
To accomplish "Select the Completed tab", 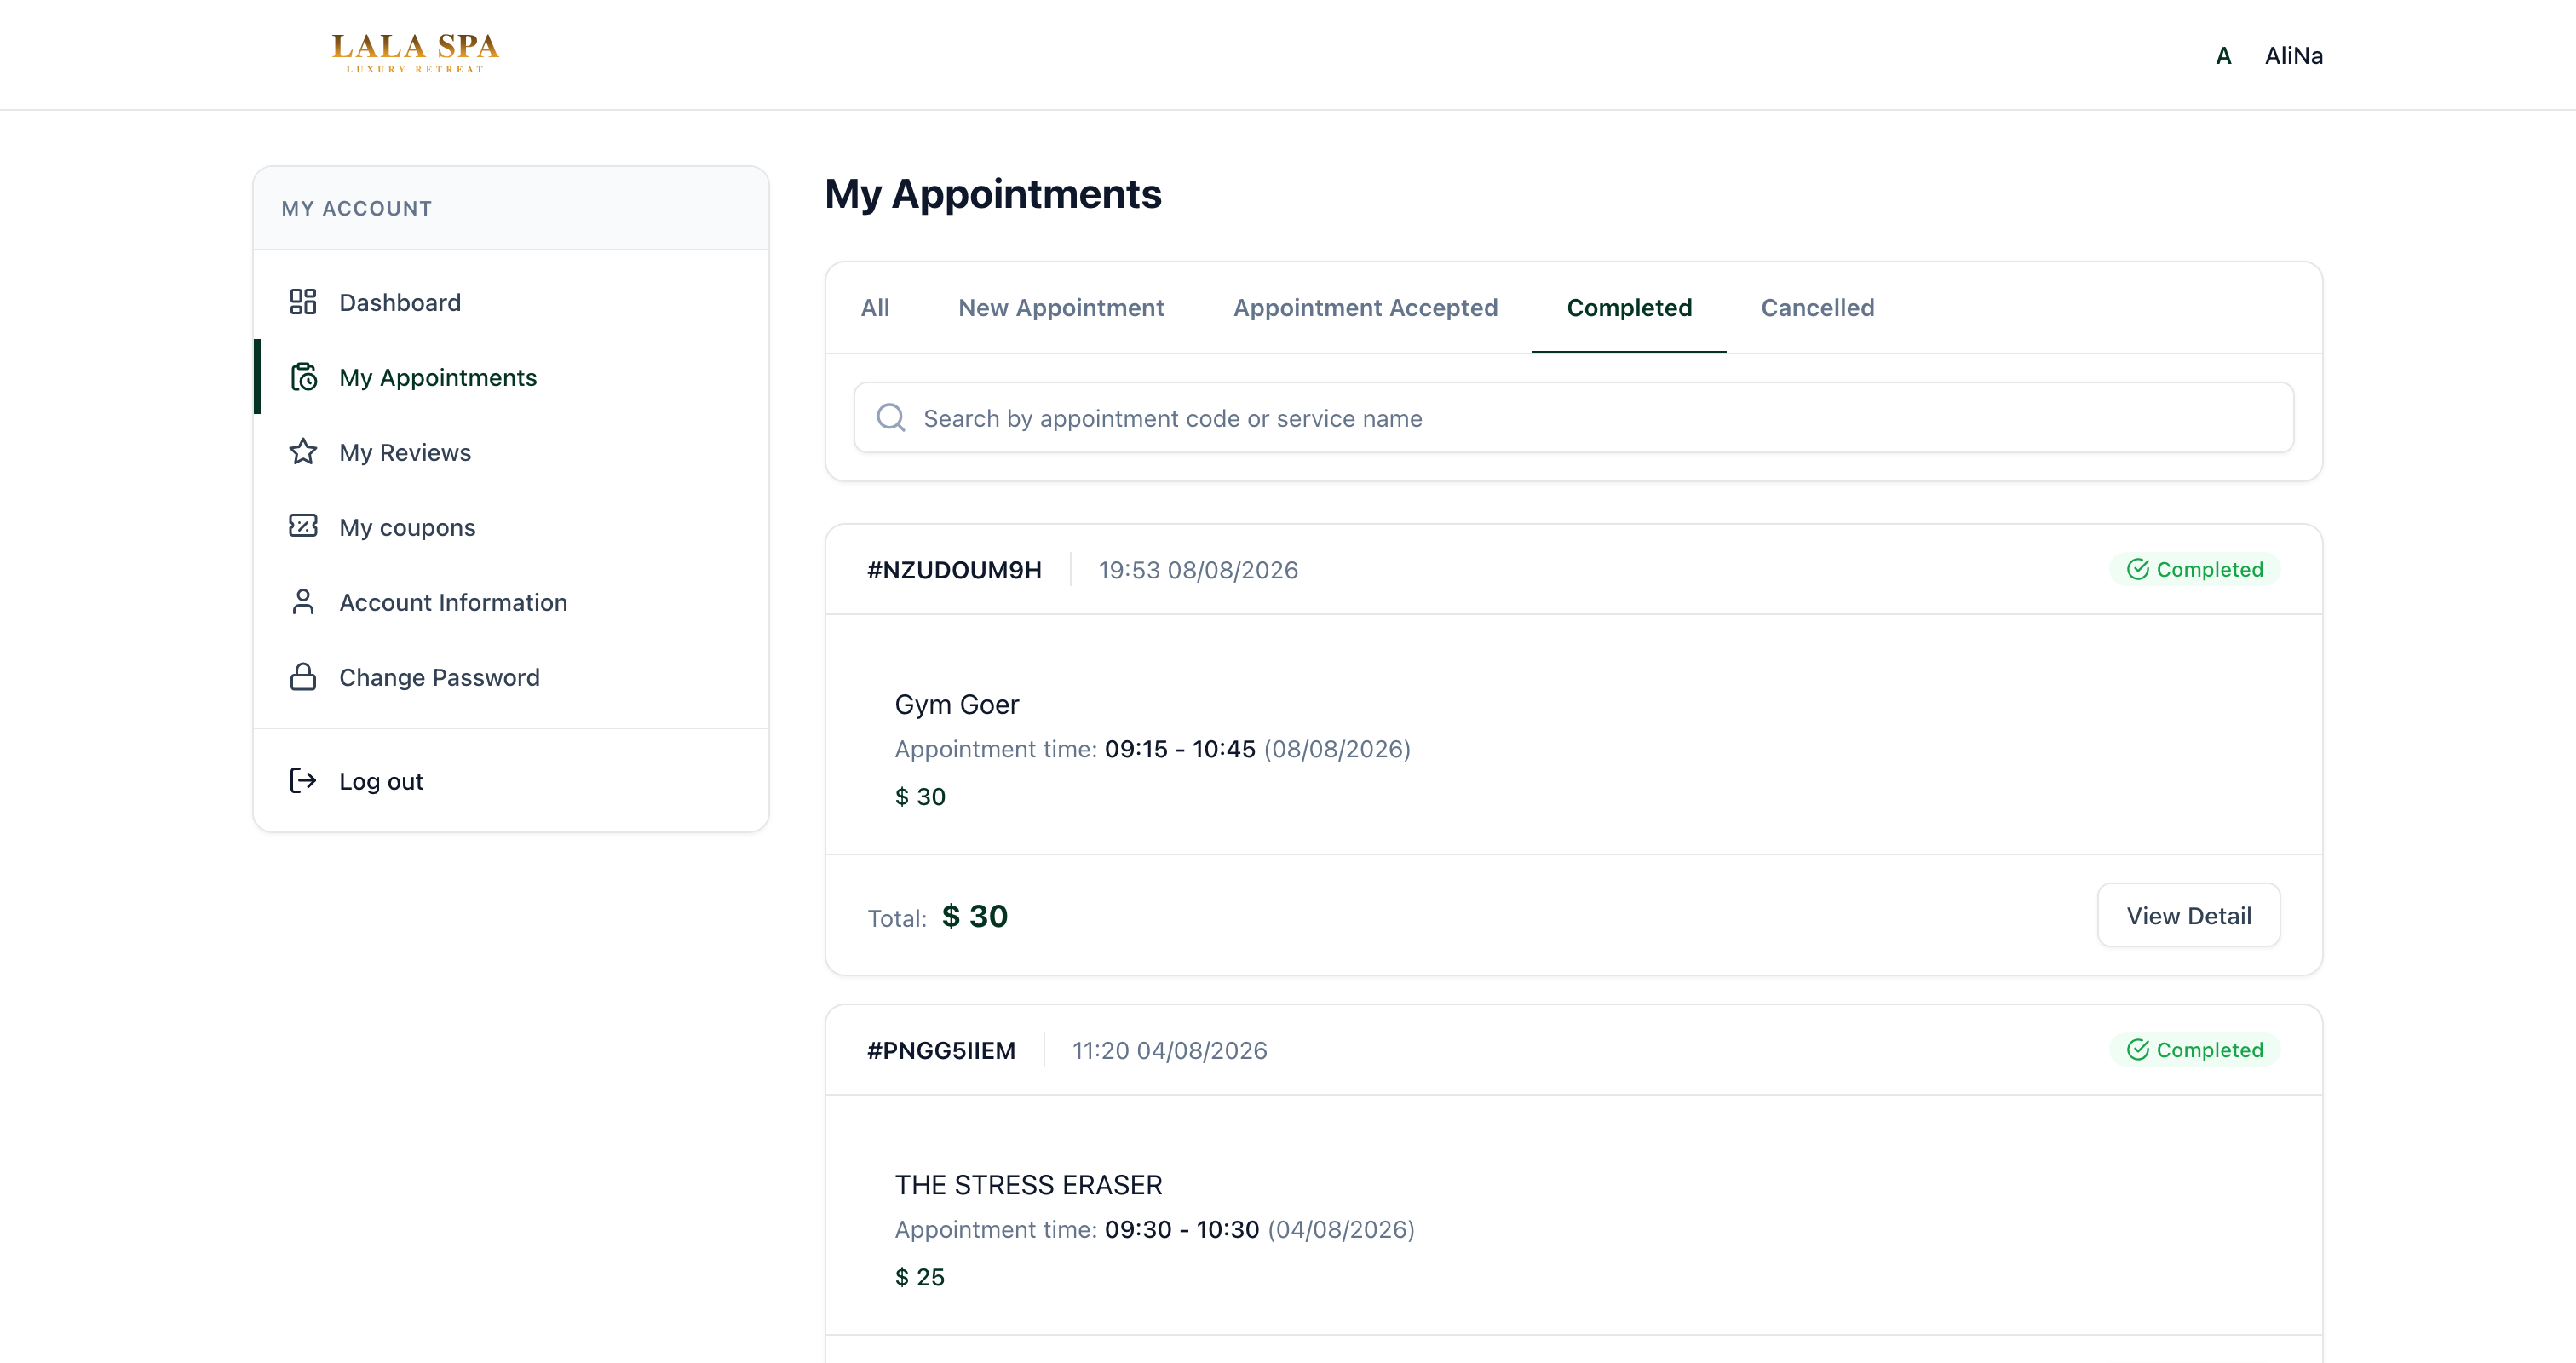I will [x=1629, y=308].
